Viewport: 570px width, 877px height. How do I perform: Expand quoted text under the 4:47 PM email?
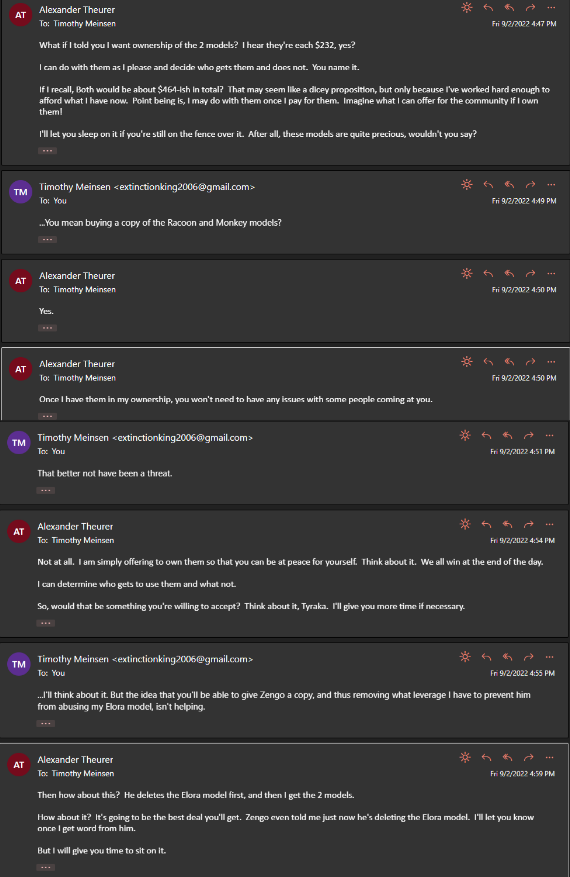click(48, 150)
